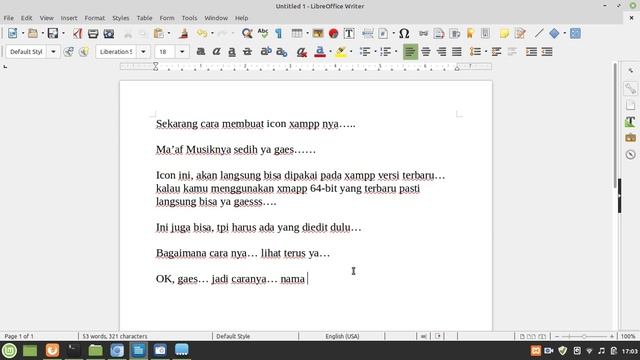Viewport: 640px width, 360px height.
Task: Insert a page break
Action: [x=367, y=33]
